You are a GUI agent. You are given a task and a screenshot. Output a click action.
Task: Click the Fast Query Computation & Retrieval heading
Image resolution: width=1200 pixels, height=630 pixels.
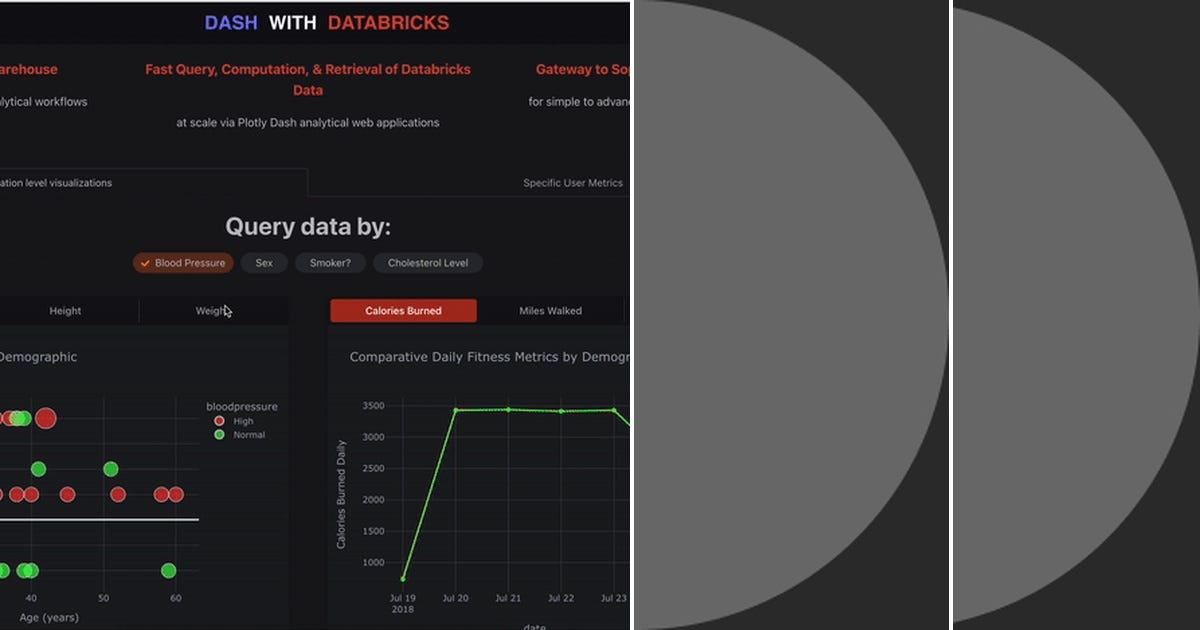pyautogui.click(x=307, y=79)
